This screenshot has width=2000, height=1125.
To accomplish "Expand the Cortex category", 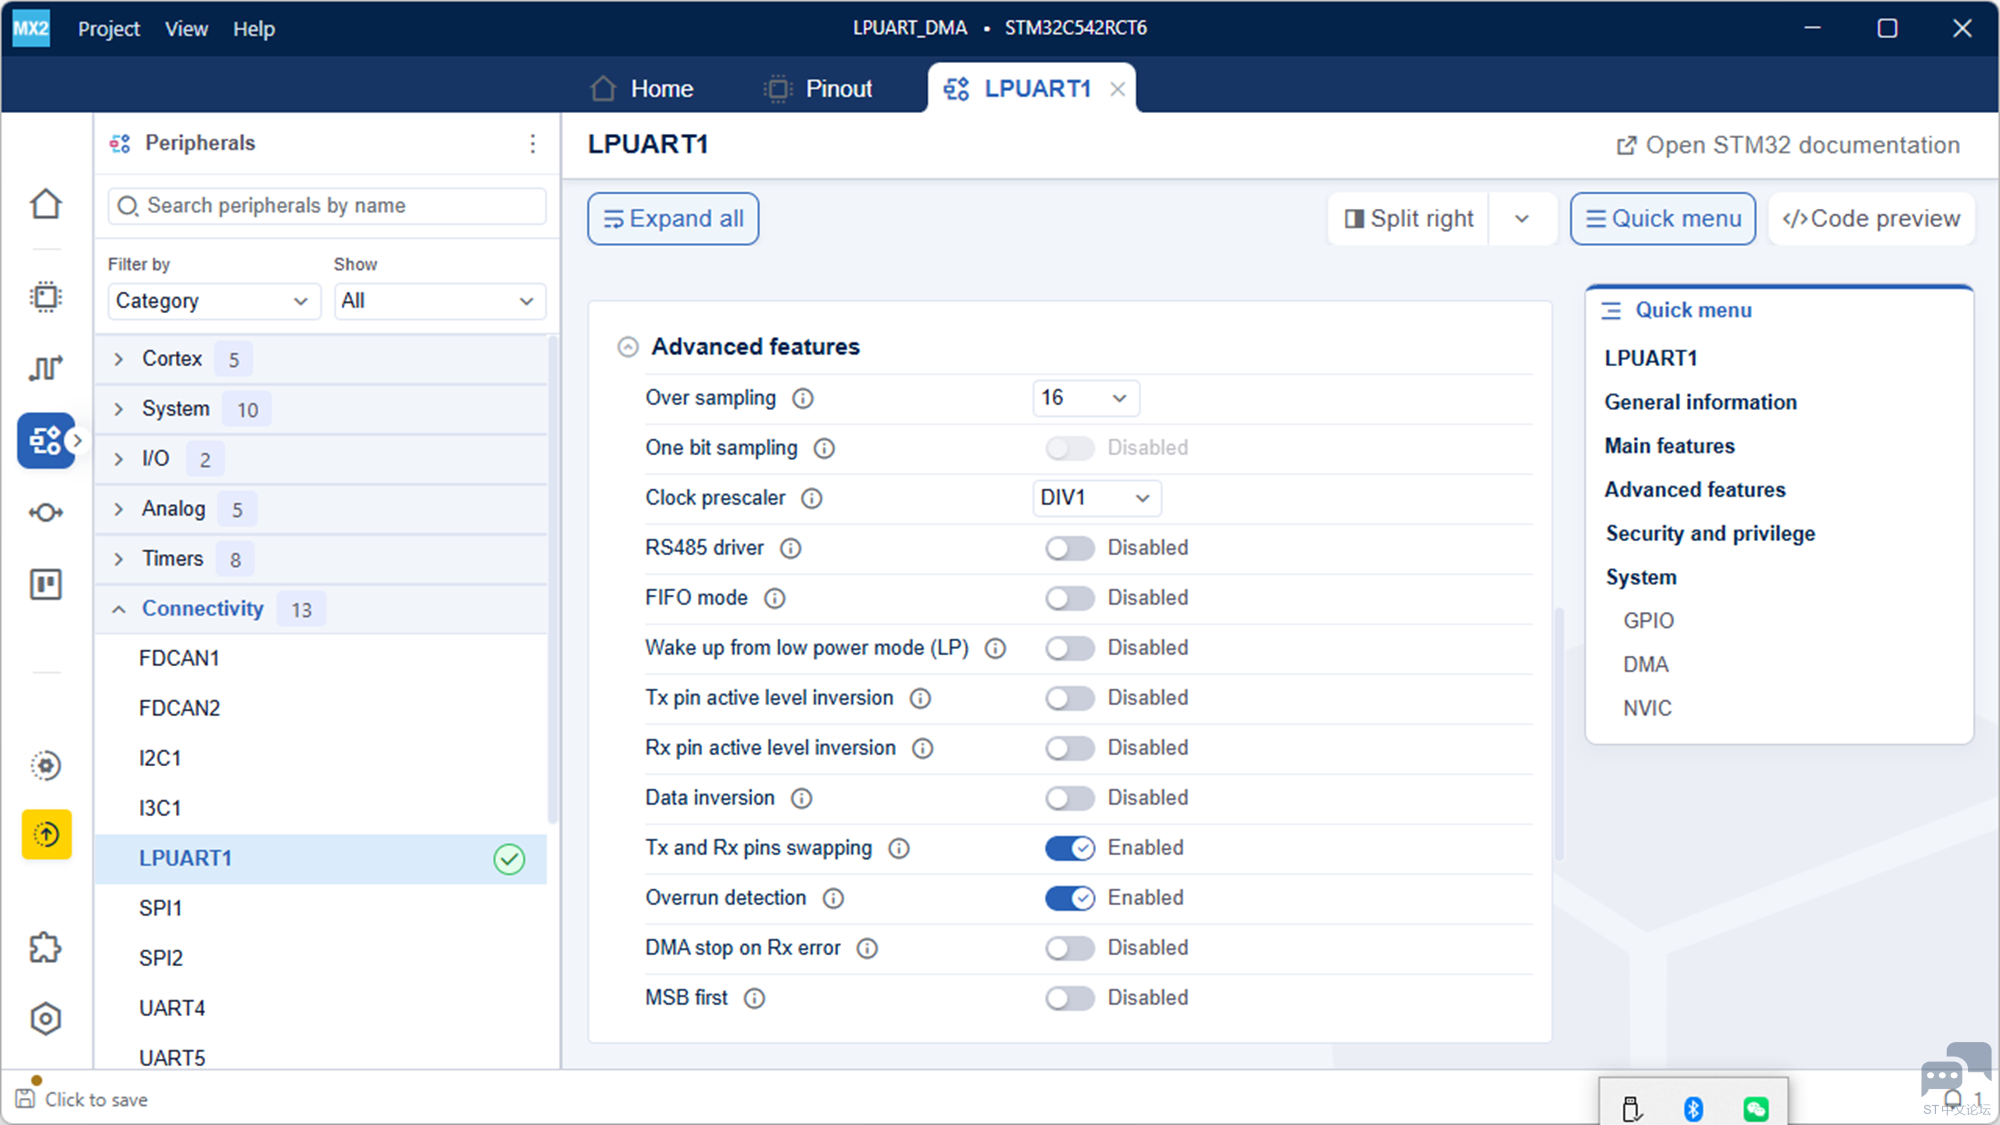I will [x=119, y=359].
